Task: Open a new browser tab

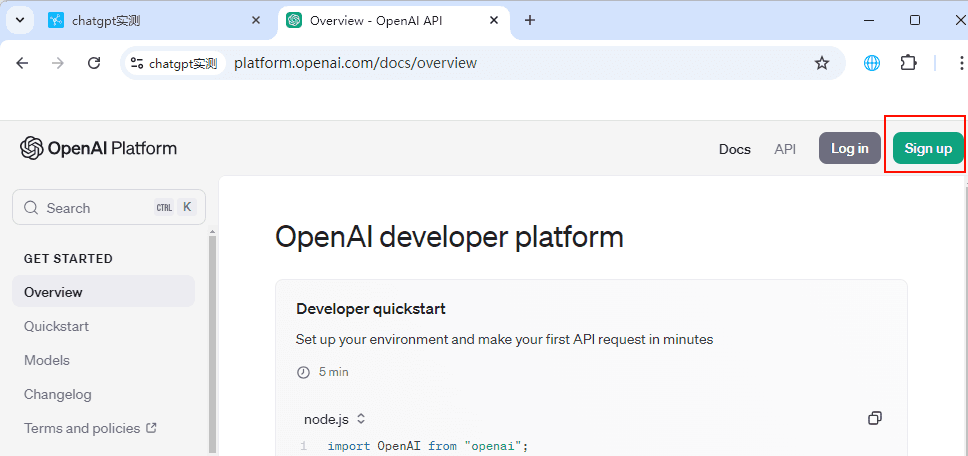Action: pos(530,20)
